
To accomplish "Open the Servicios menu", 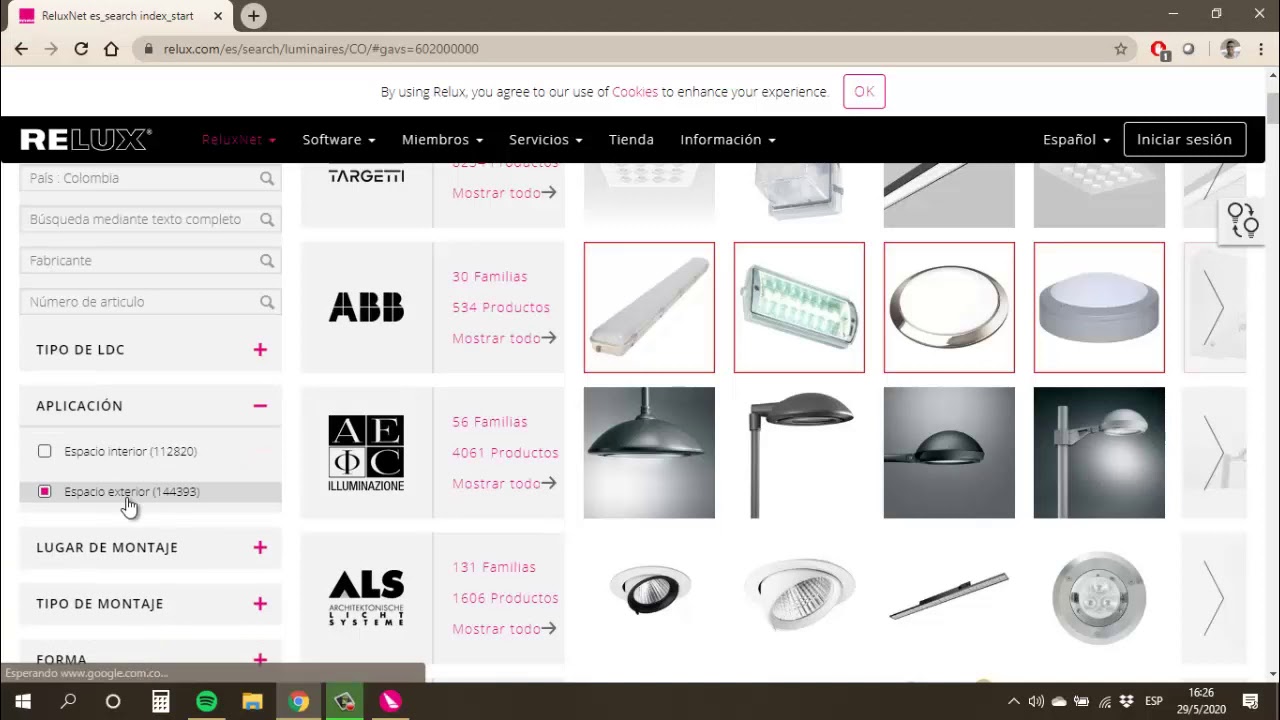I will coord(546,140).
